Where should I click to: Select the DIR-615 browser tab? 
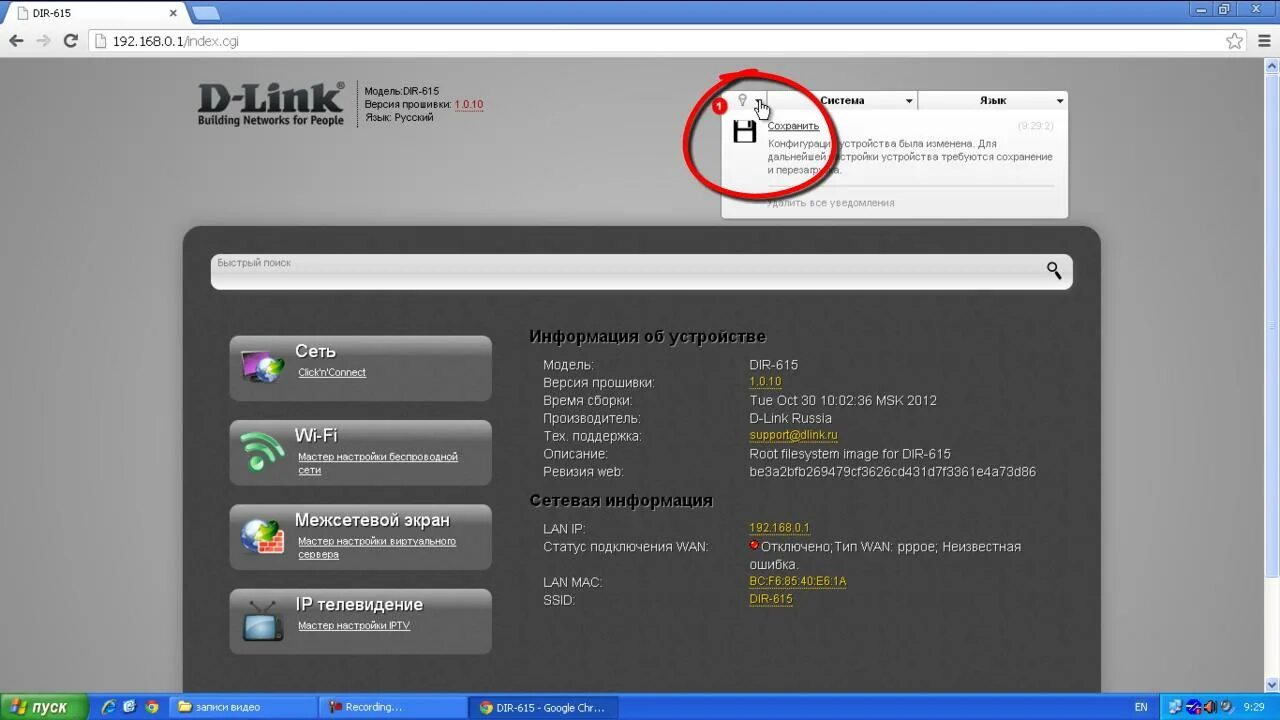pos(95,13)
